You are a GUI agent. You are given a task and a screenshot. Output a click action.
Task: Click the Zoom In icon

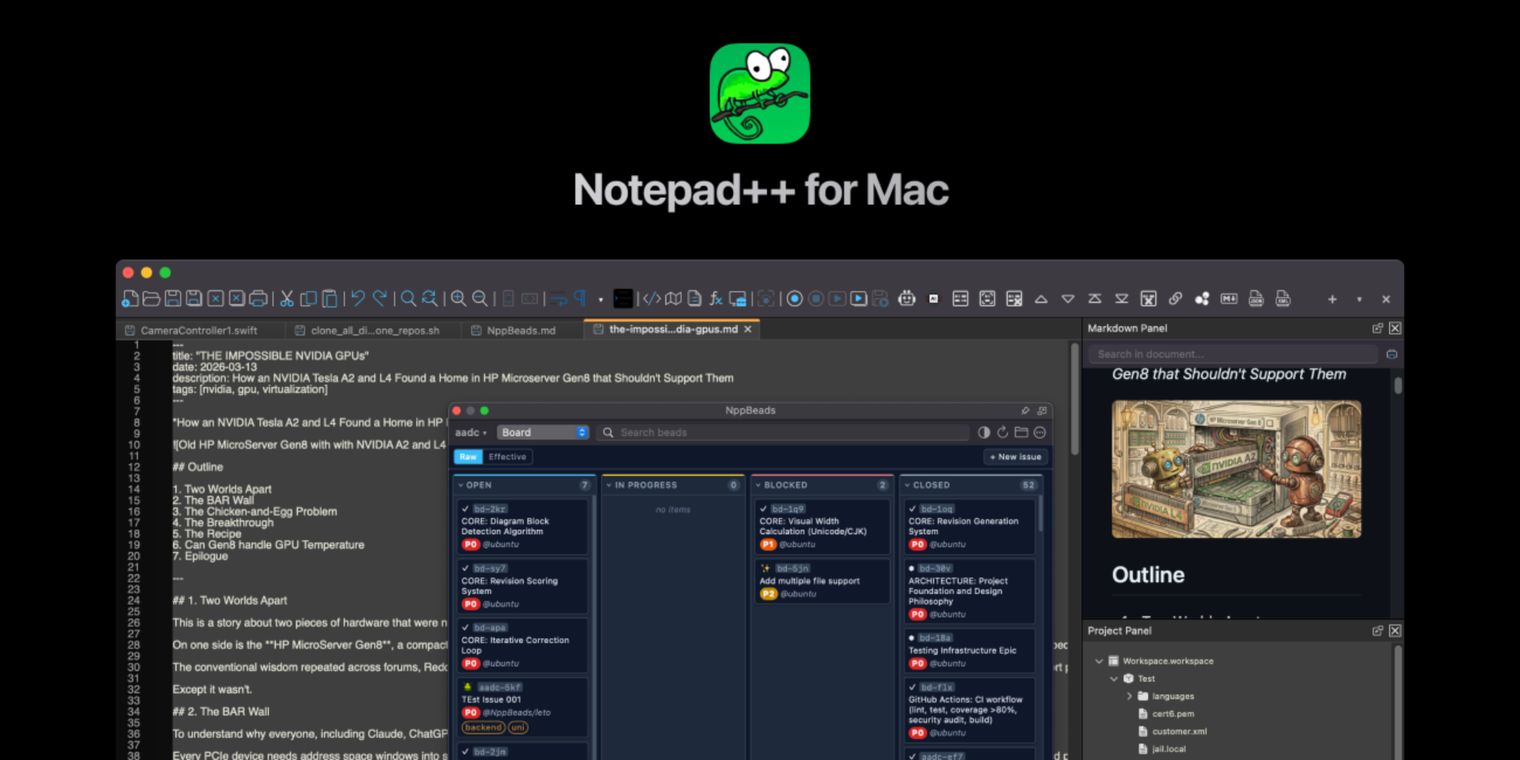[x=458, y=298]
